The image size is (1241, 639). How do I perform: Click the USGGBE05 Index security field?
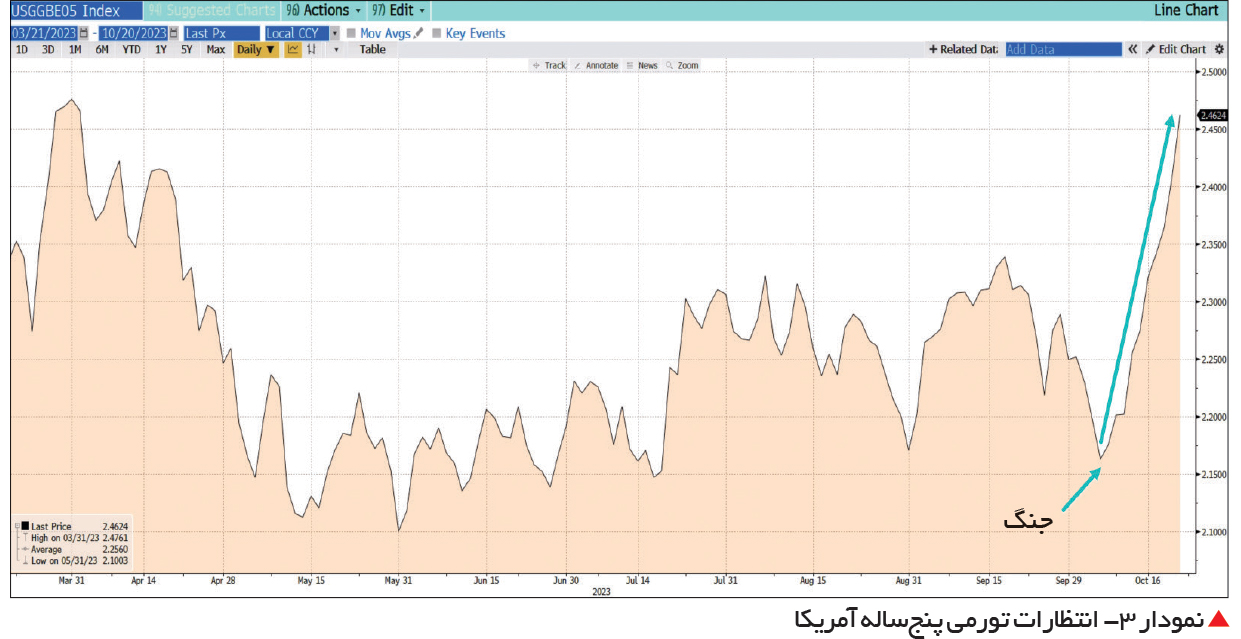coord(75,11)
